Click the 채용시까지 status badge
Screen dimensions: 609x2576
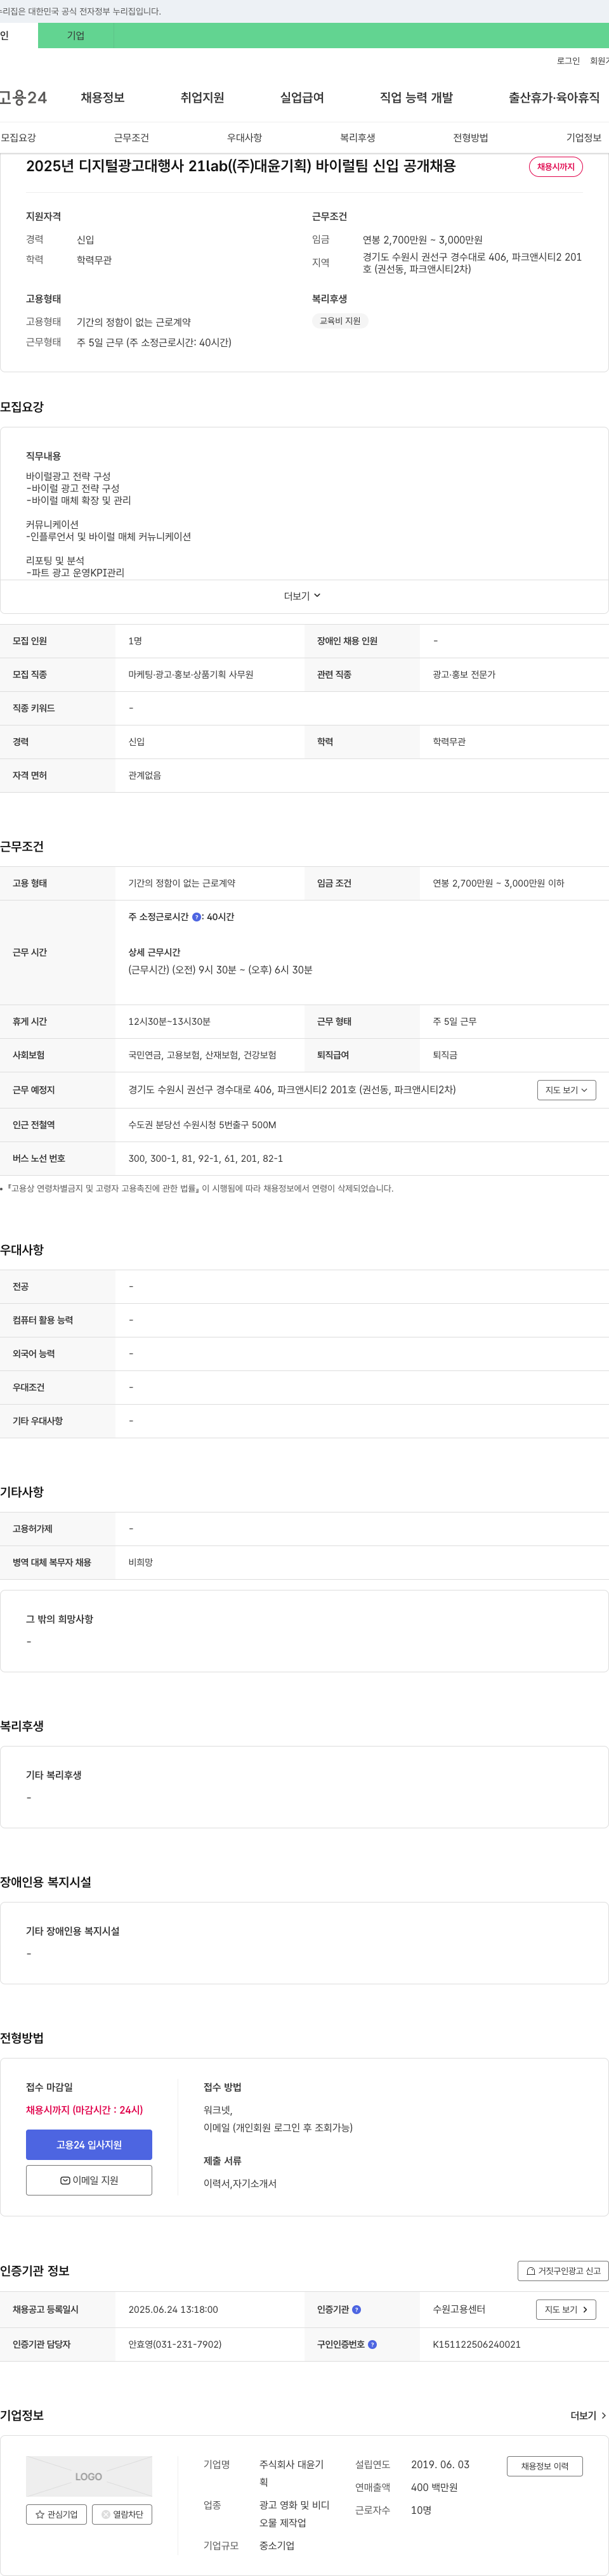[556, 167]
